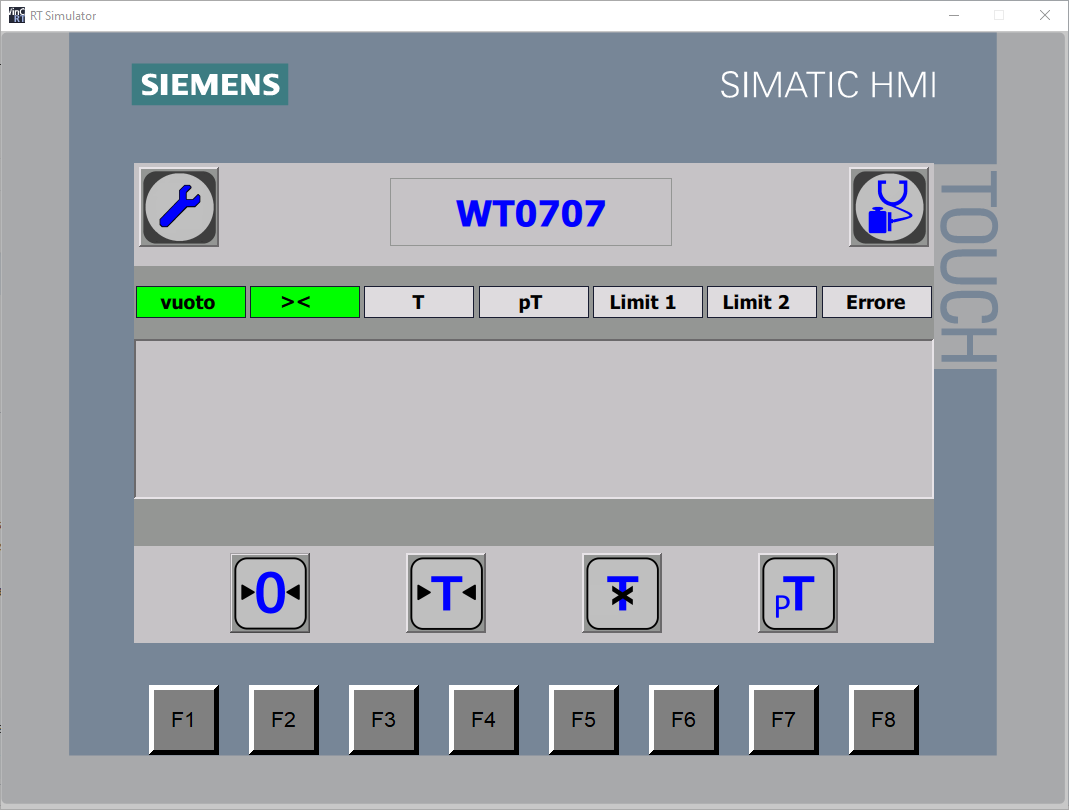
Task: Select the green vuoto status indicator
Action: pyautogui.click(x=191, y=302)
